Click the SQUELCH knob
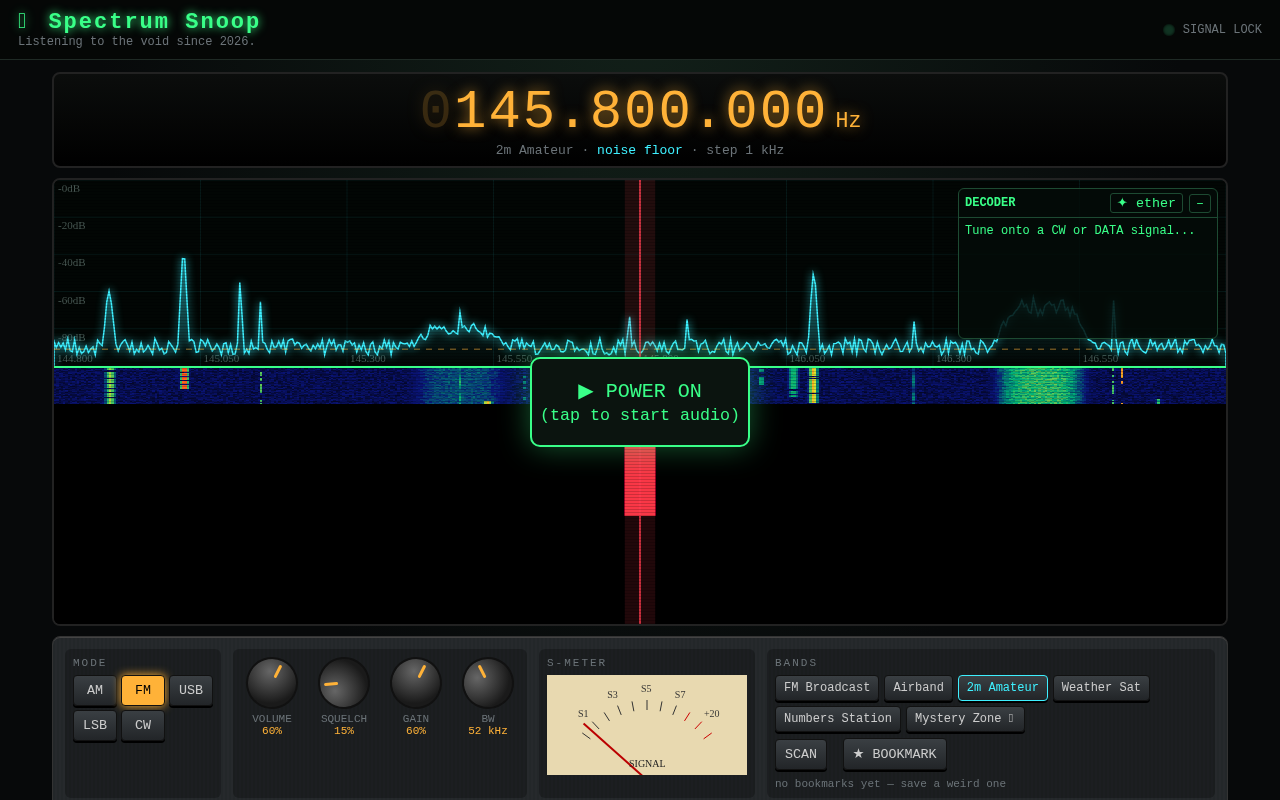The height and width of the screenshot is (800, 1280). (x=344, y=683)
